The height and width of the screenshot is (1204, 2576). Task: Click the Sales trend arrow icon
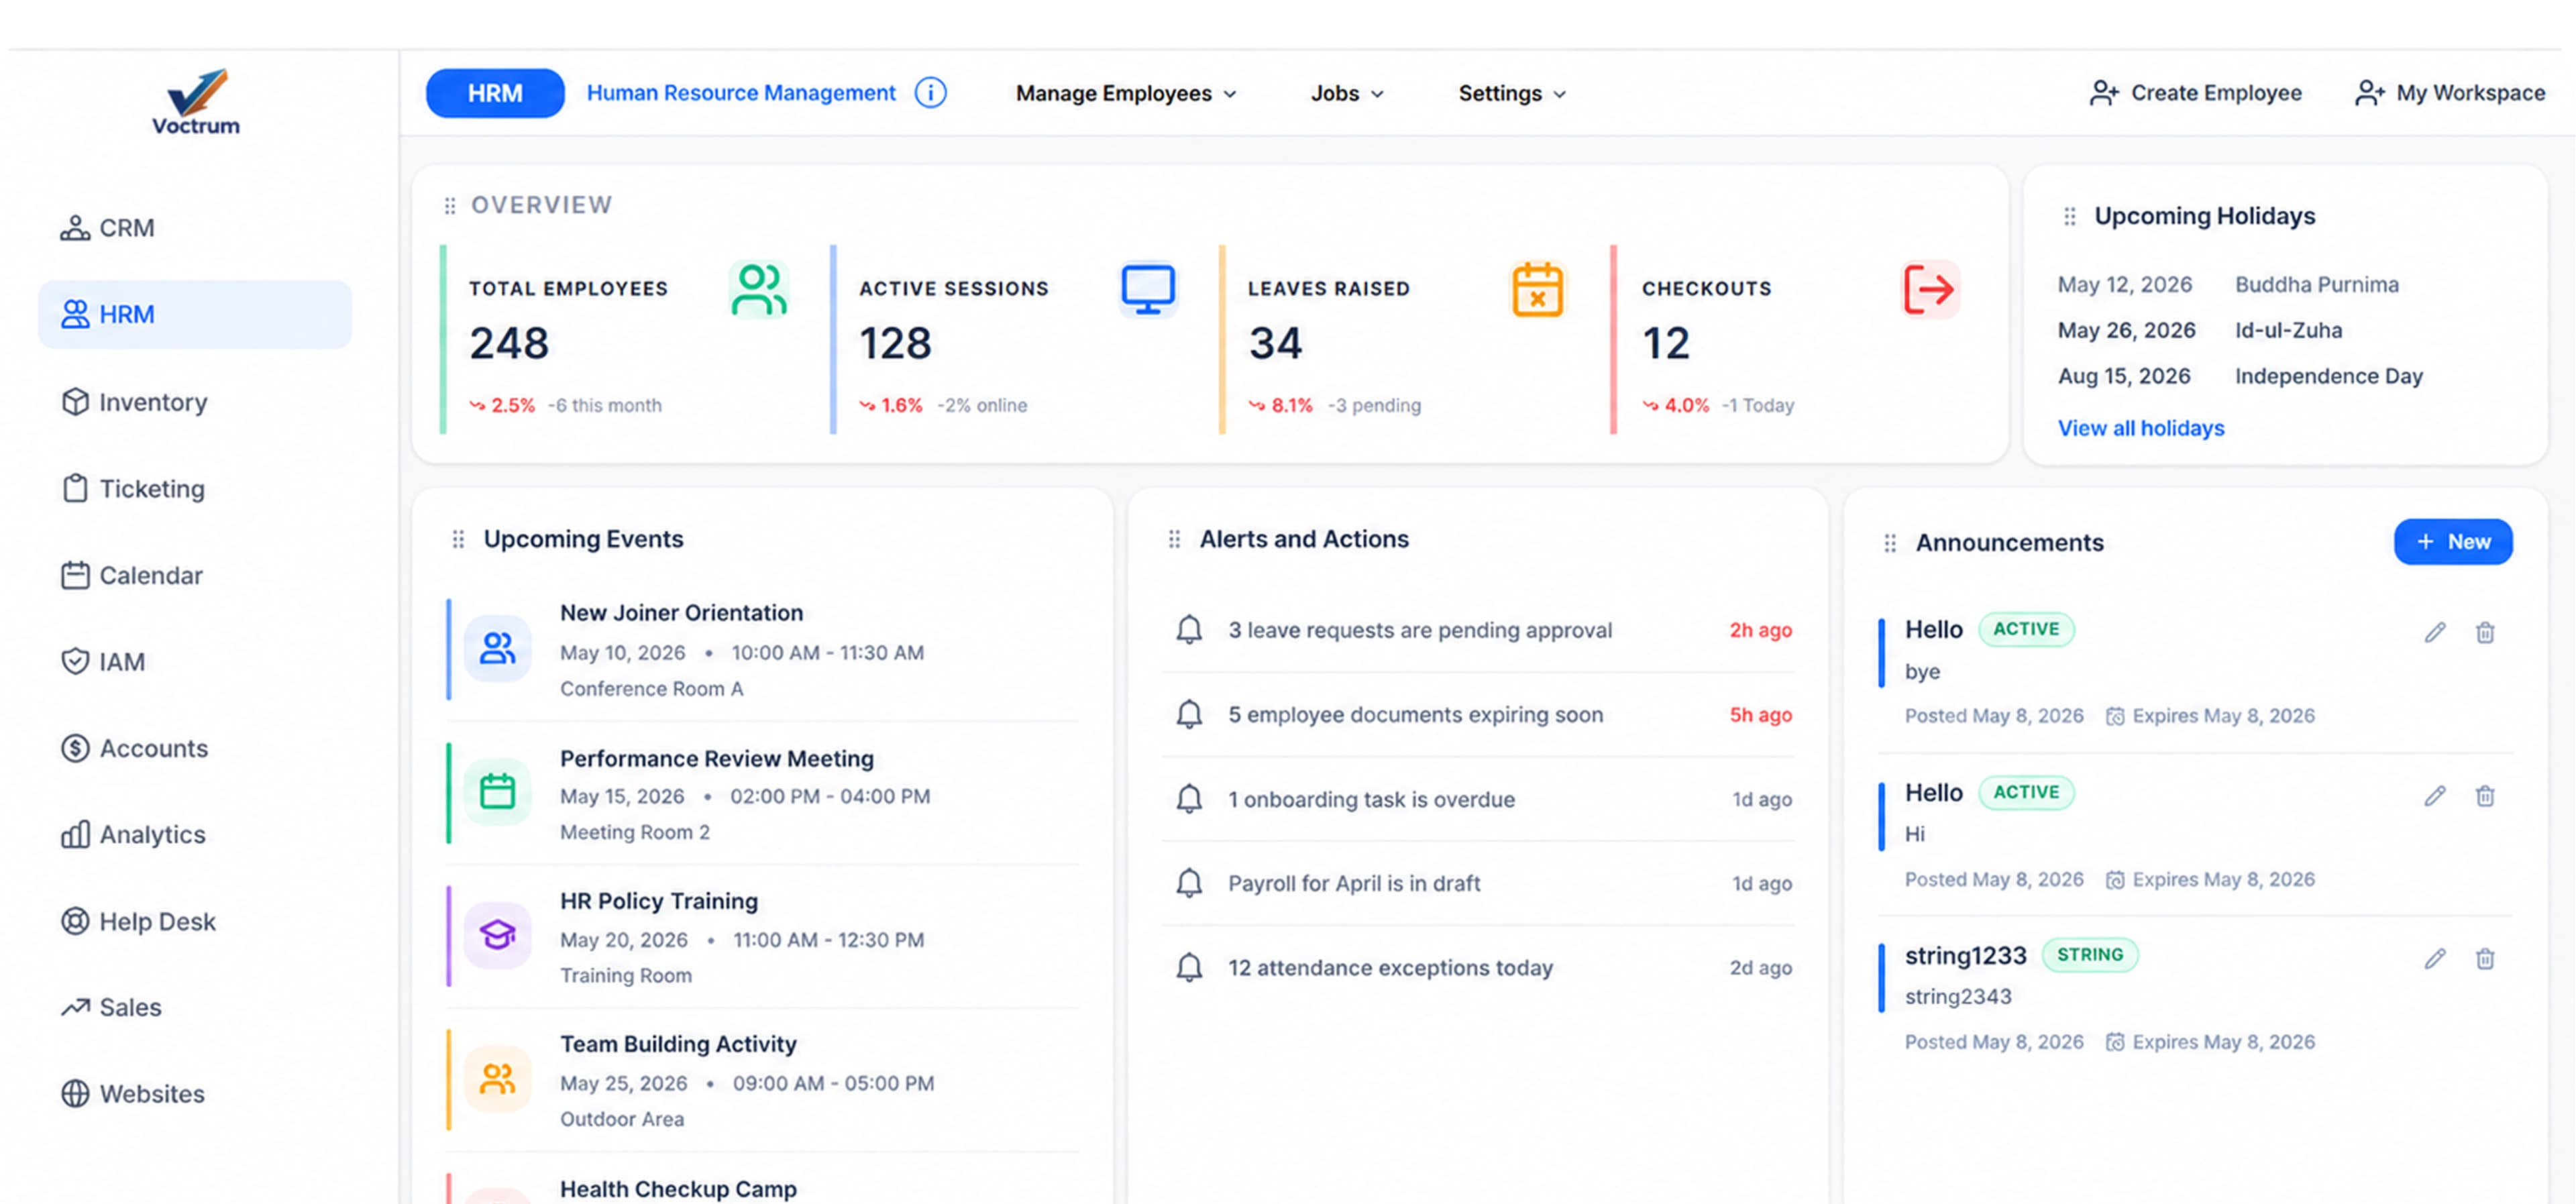tap(75, 1007)
